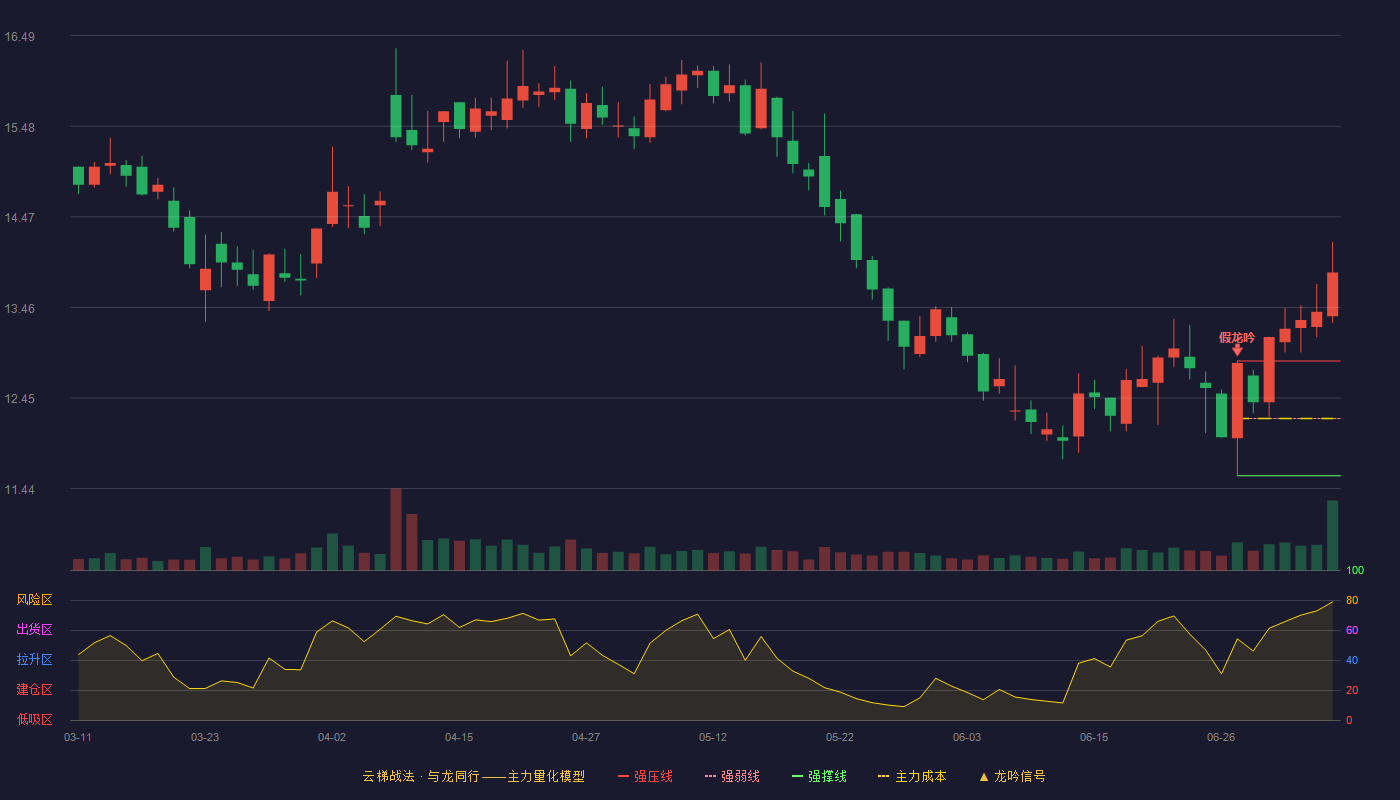Image resolution: width=1400 pixels, height=800 pixels.
Task: Click the 11.44 price axis label
Action: (x=19, y=490)
